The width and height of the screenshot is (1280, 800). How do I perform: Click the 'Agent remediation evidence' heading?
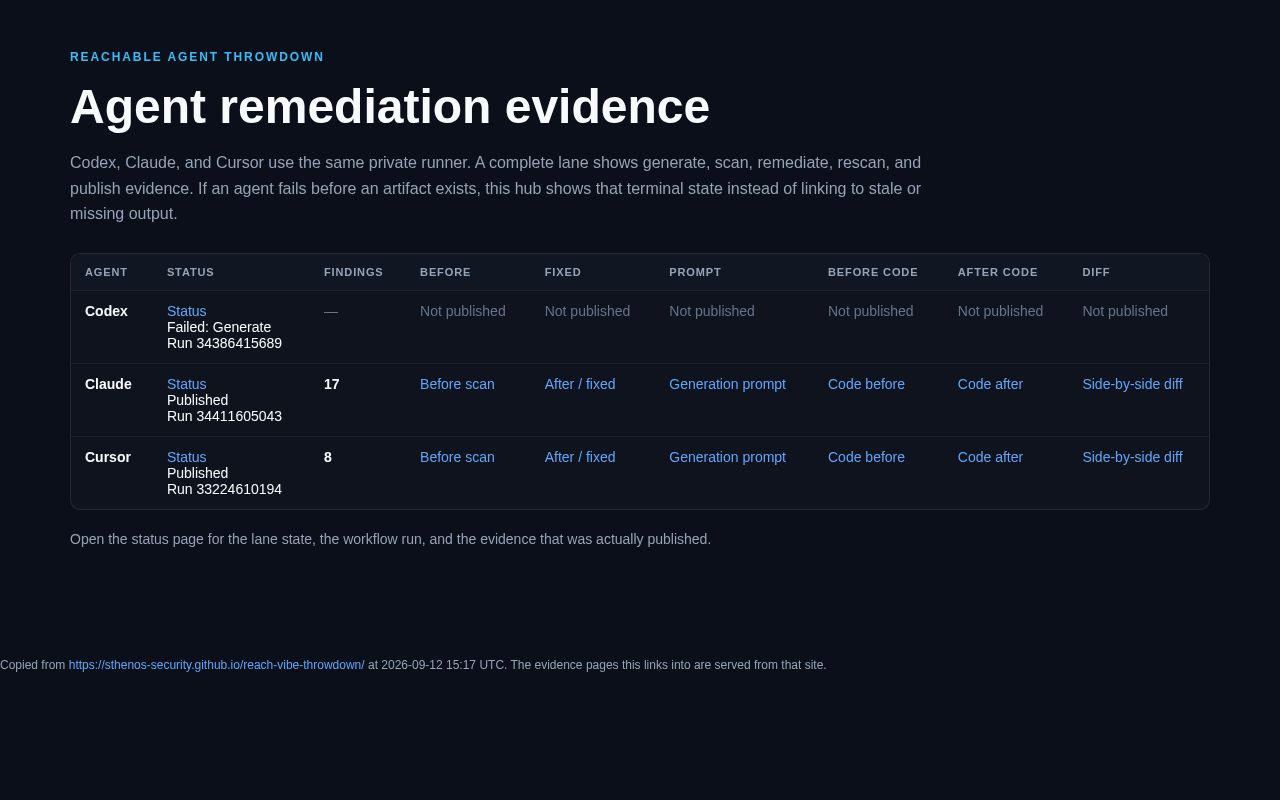click(x=390, y=107)
